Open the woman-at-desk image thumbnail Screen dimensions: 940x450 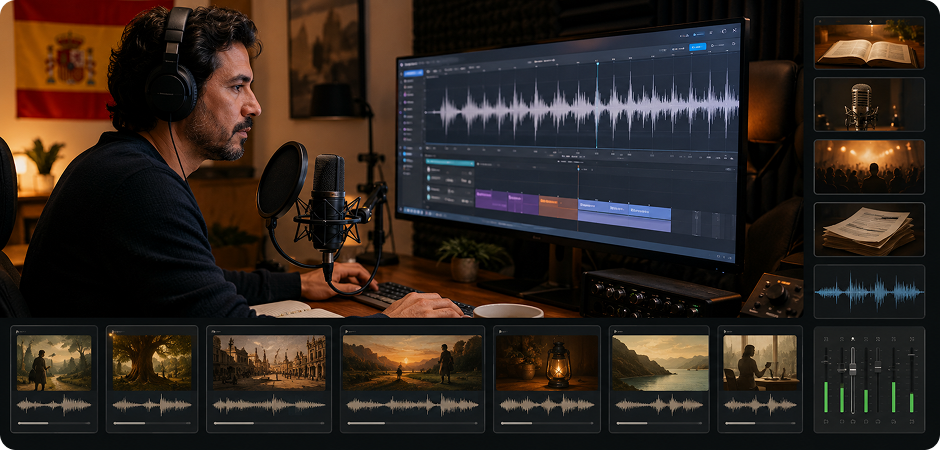[760, 363]
